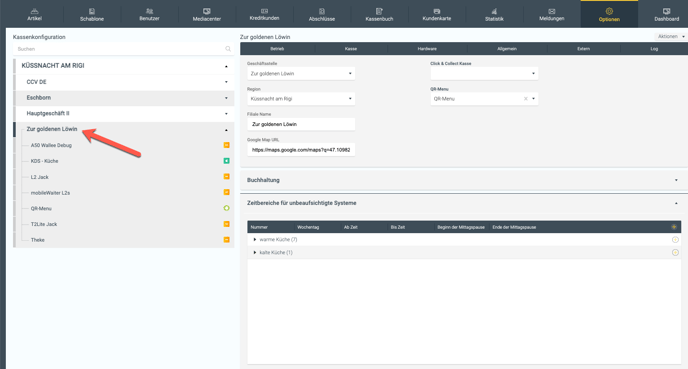Open the Geschäftsstelle dropdown

(x=301, y=73)
